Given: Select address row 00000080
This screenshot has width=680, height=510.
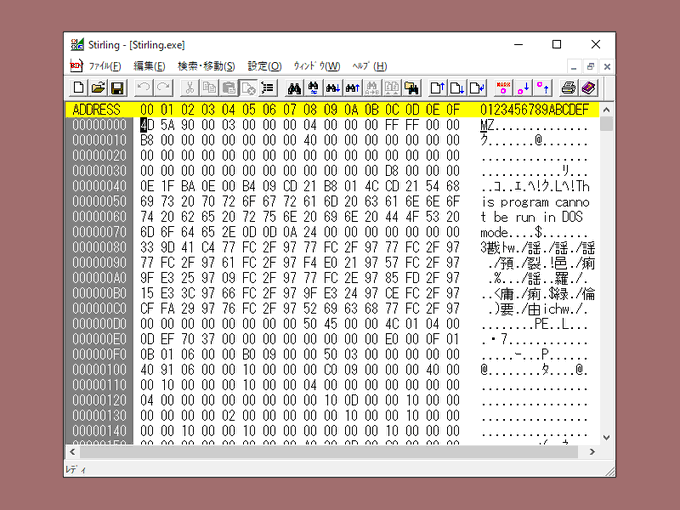Looking at the screenshot, I should [x=99, y=247].
